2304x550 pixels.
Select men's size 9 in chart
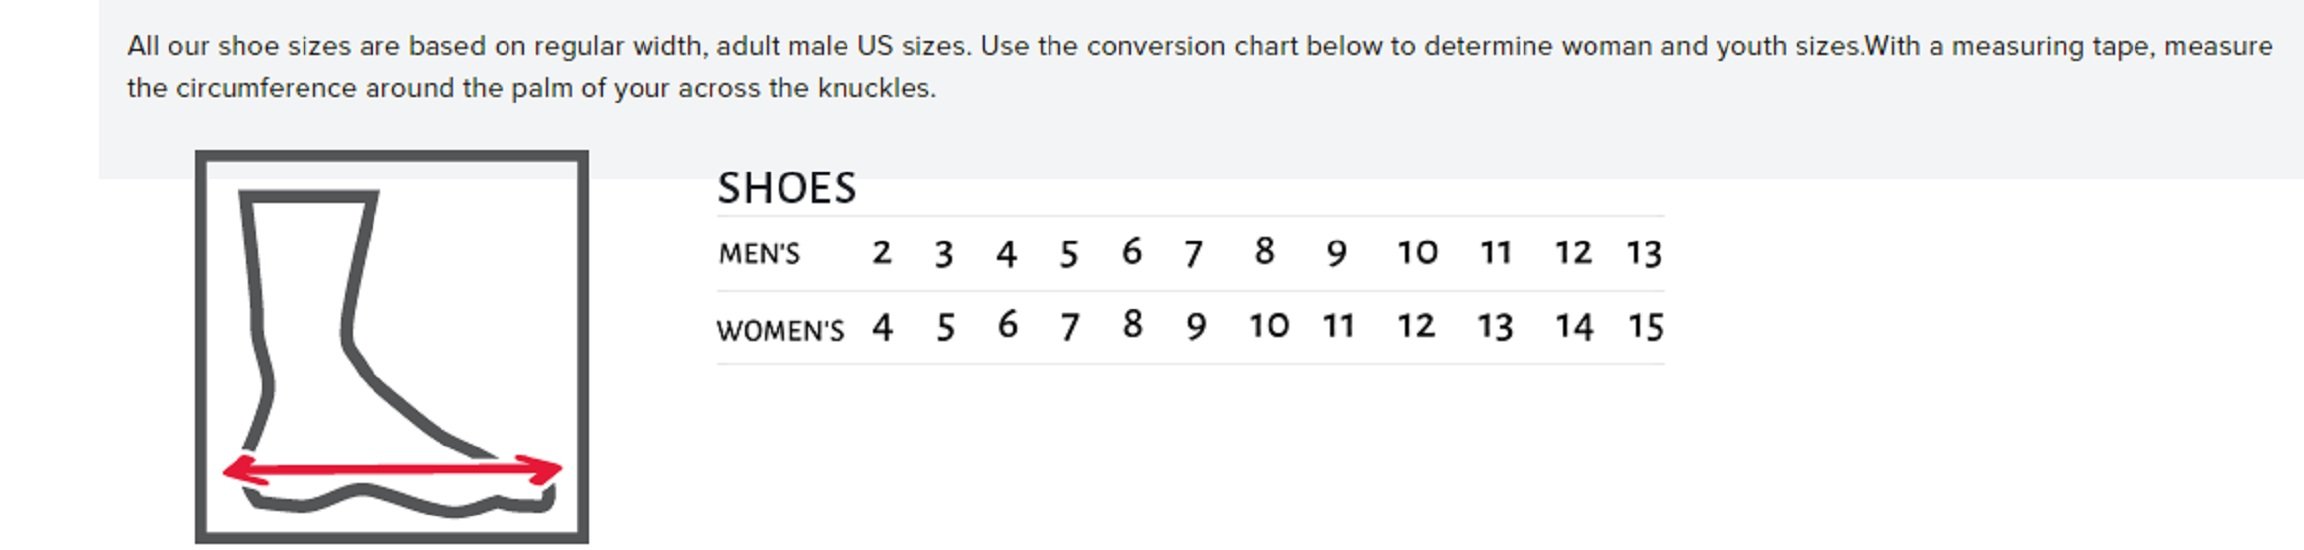[1336, 253]
